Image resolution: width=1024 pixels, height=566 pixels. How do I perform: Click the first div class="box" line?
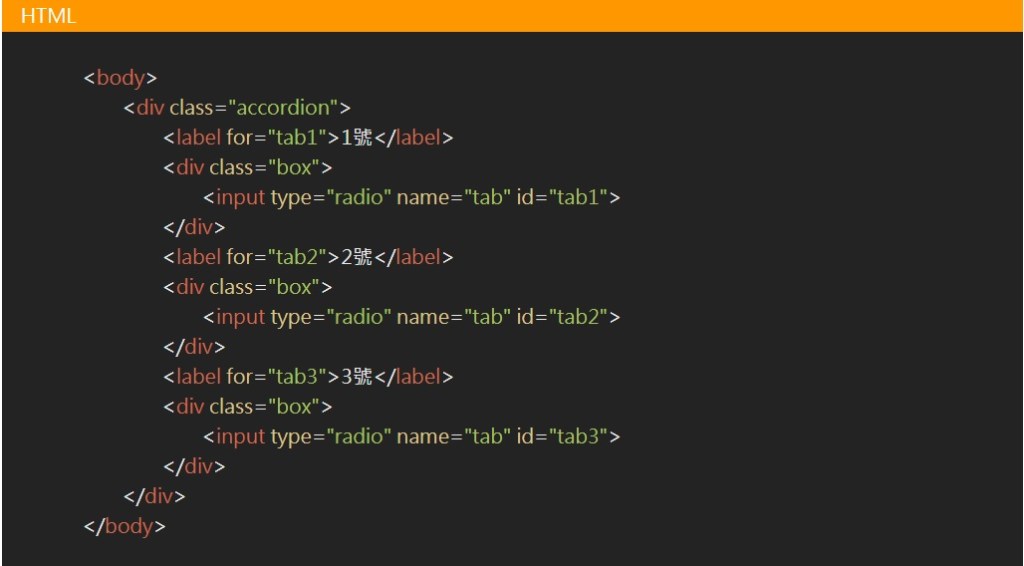click(248, 168)
